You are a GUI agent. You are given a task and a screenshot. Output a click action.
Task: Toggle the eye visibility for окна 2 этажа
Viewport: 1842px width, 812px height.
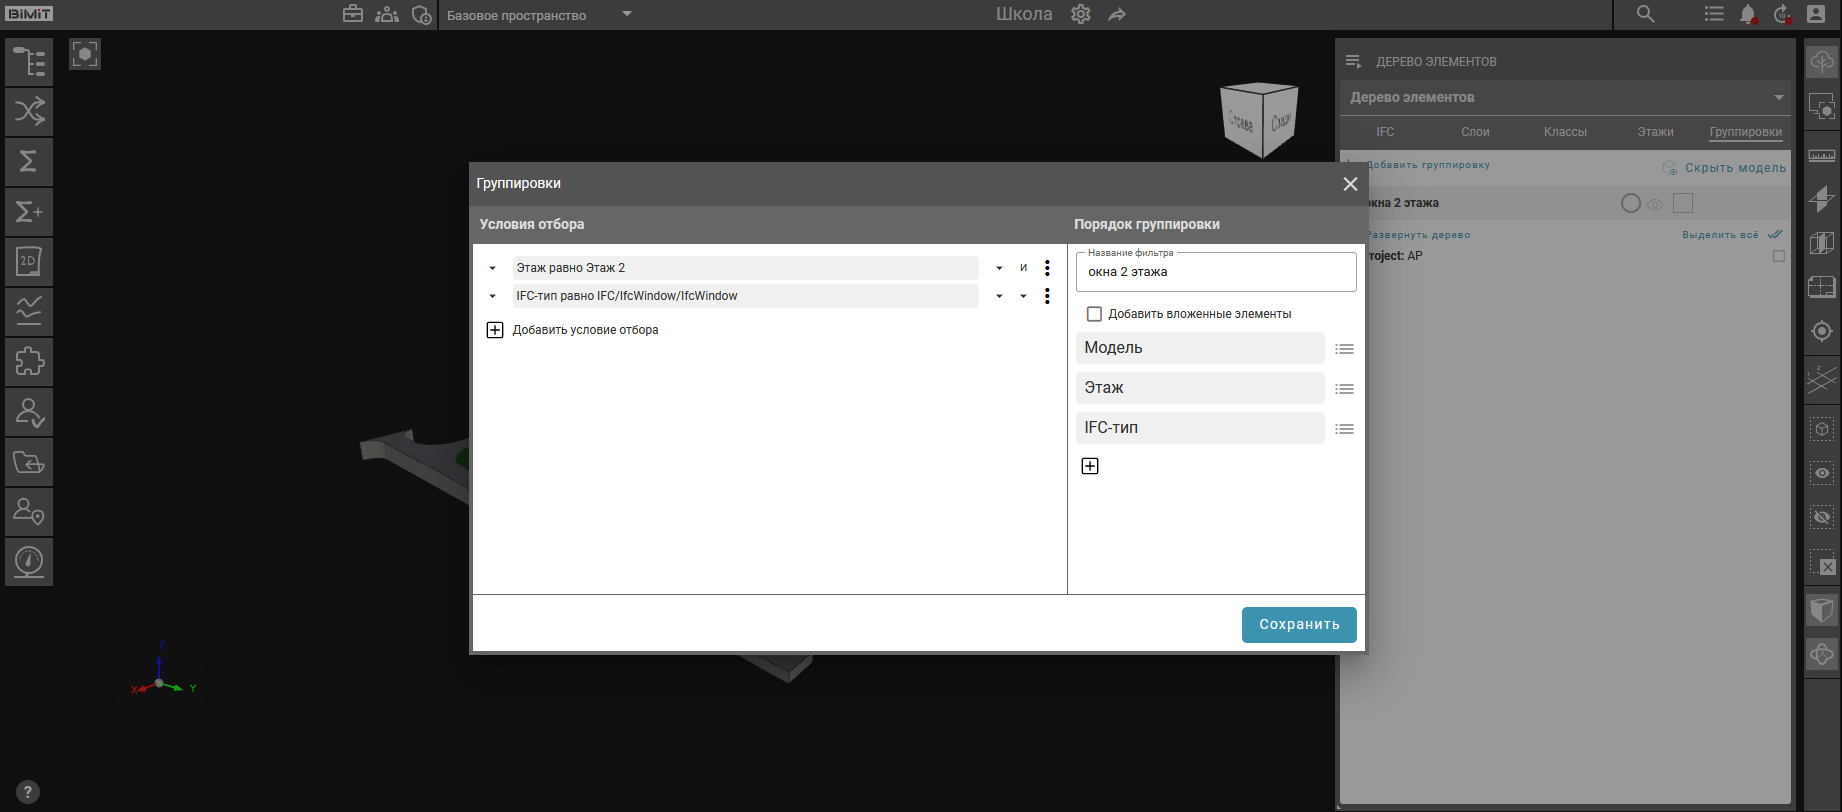(x=1655, y=204)
